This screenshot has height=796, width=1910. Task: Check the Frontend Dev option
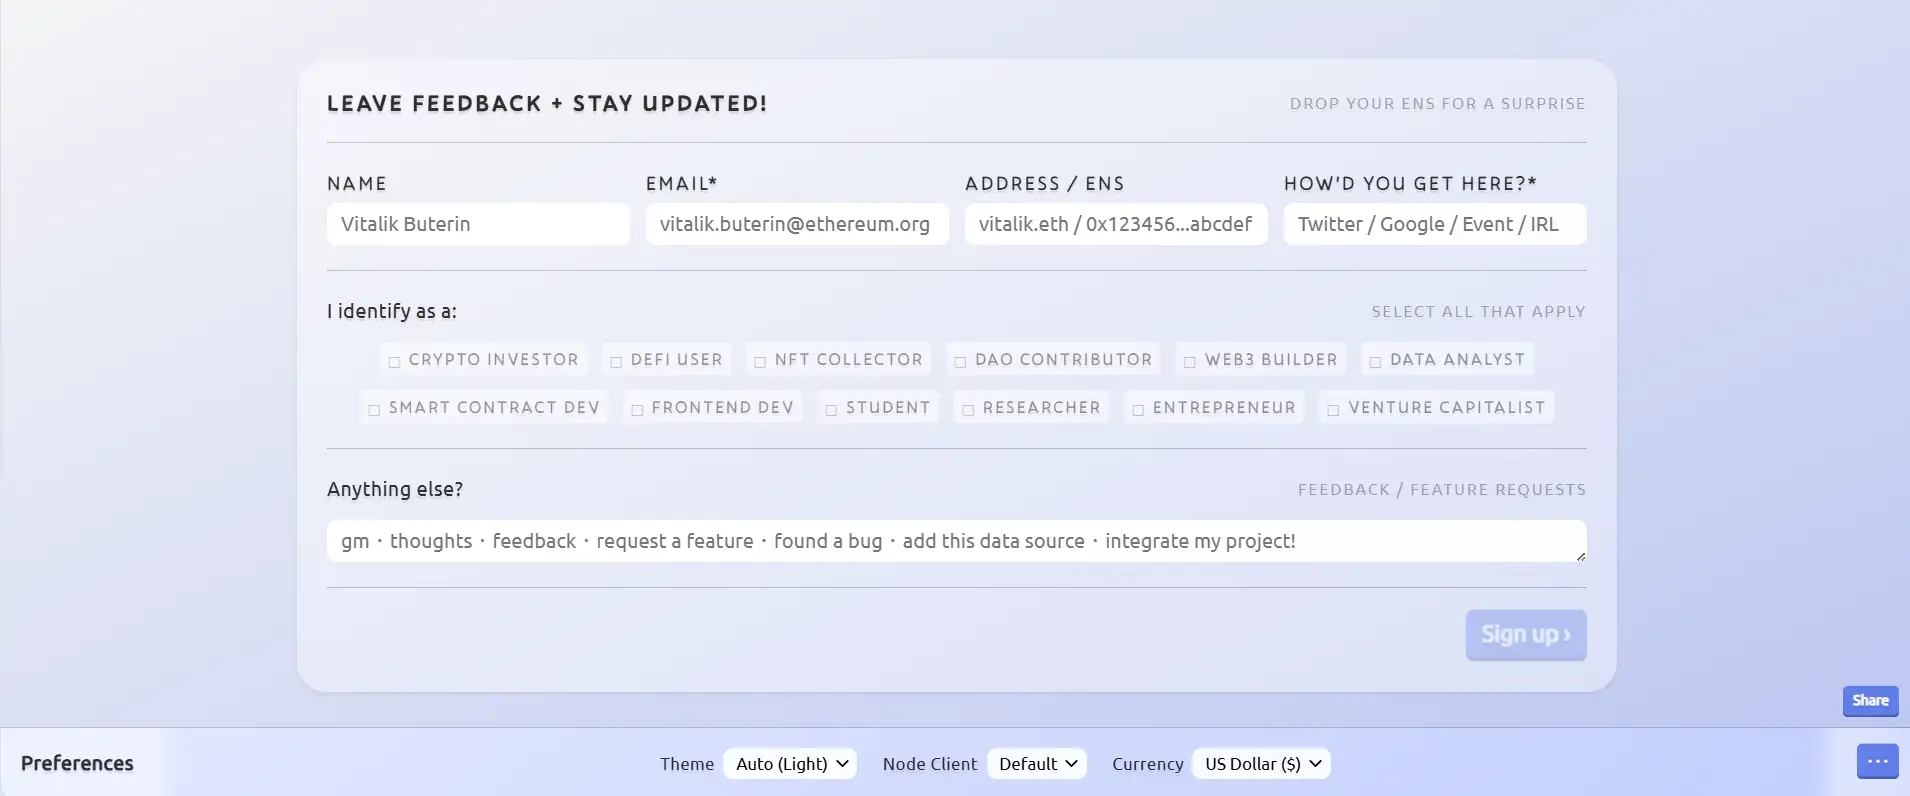pos(637,410)
